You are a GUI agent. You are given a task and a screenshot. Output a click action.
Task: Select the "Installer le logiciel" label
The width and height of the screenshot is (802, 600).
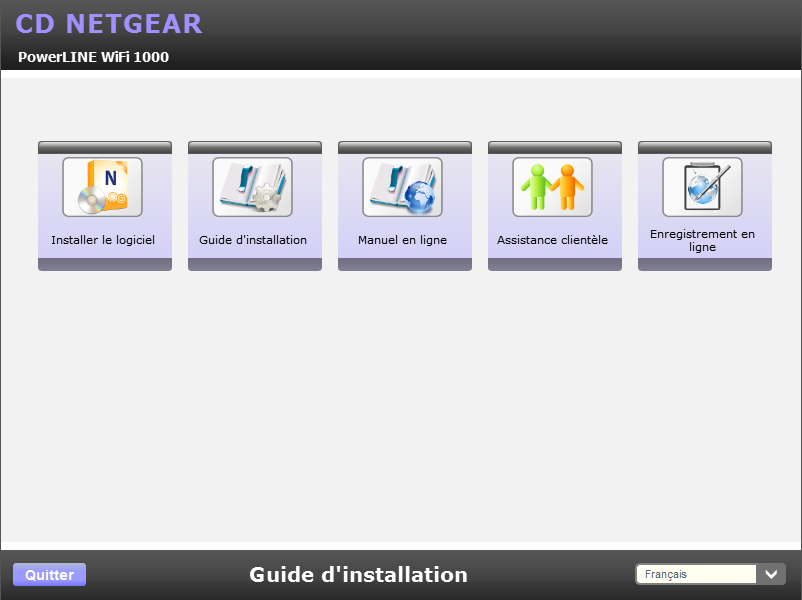[103, 240]
